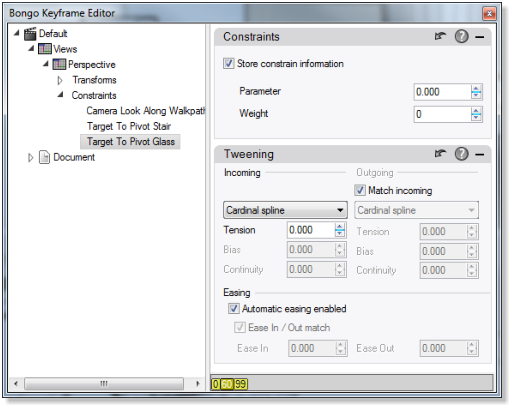Click the Parameter value field
The width and height of the screenshot is (514, 410).
(442, 92)
